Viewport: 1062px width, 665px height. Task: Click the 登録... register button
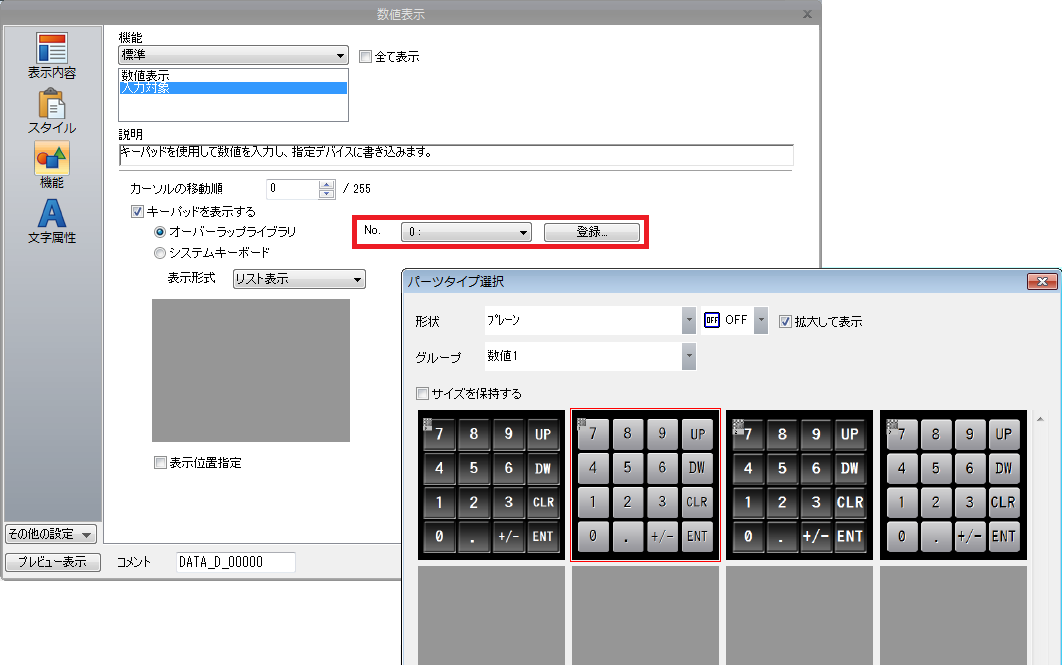(x=590, y=232)
